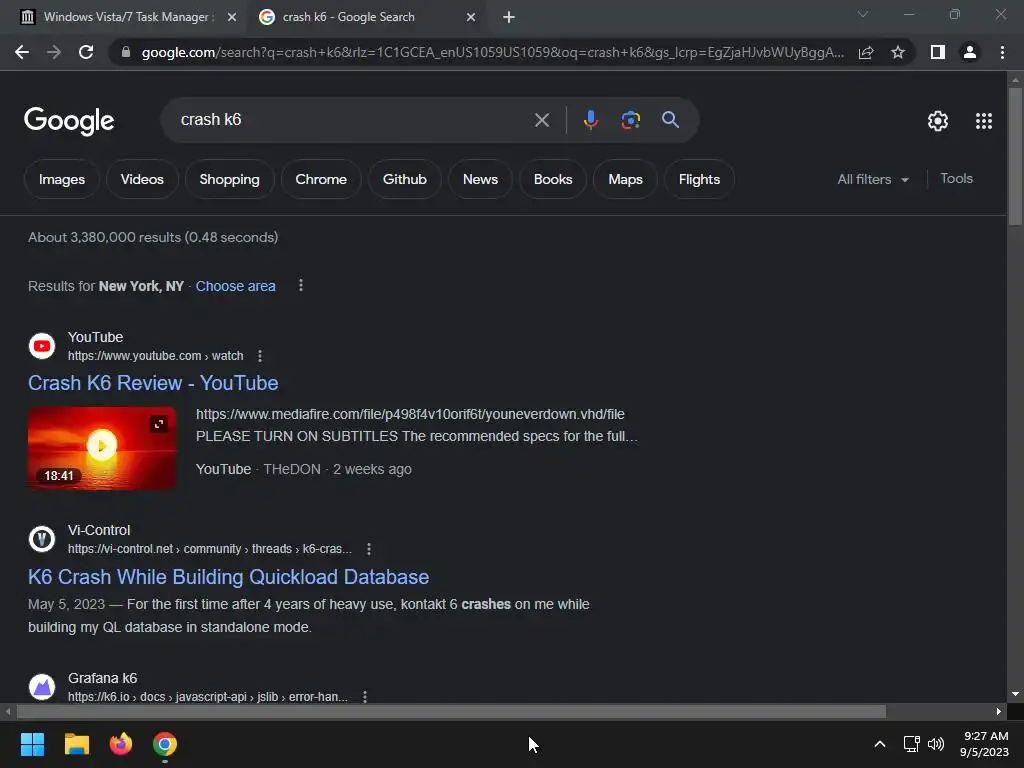Go back to the previous page
This screenshot has height=768, width=1024.
[22, 52]
